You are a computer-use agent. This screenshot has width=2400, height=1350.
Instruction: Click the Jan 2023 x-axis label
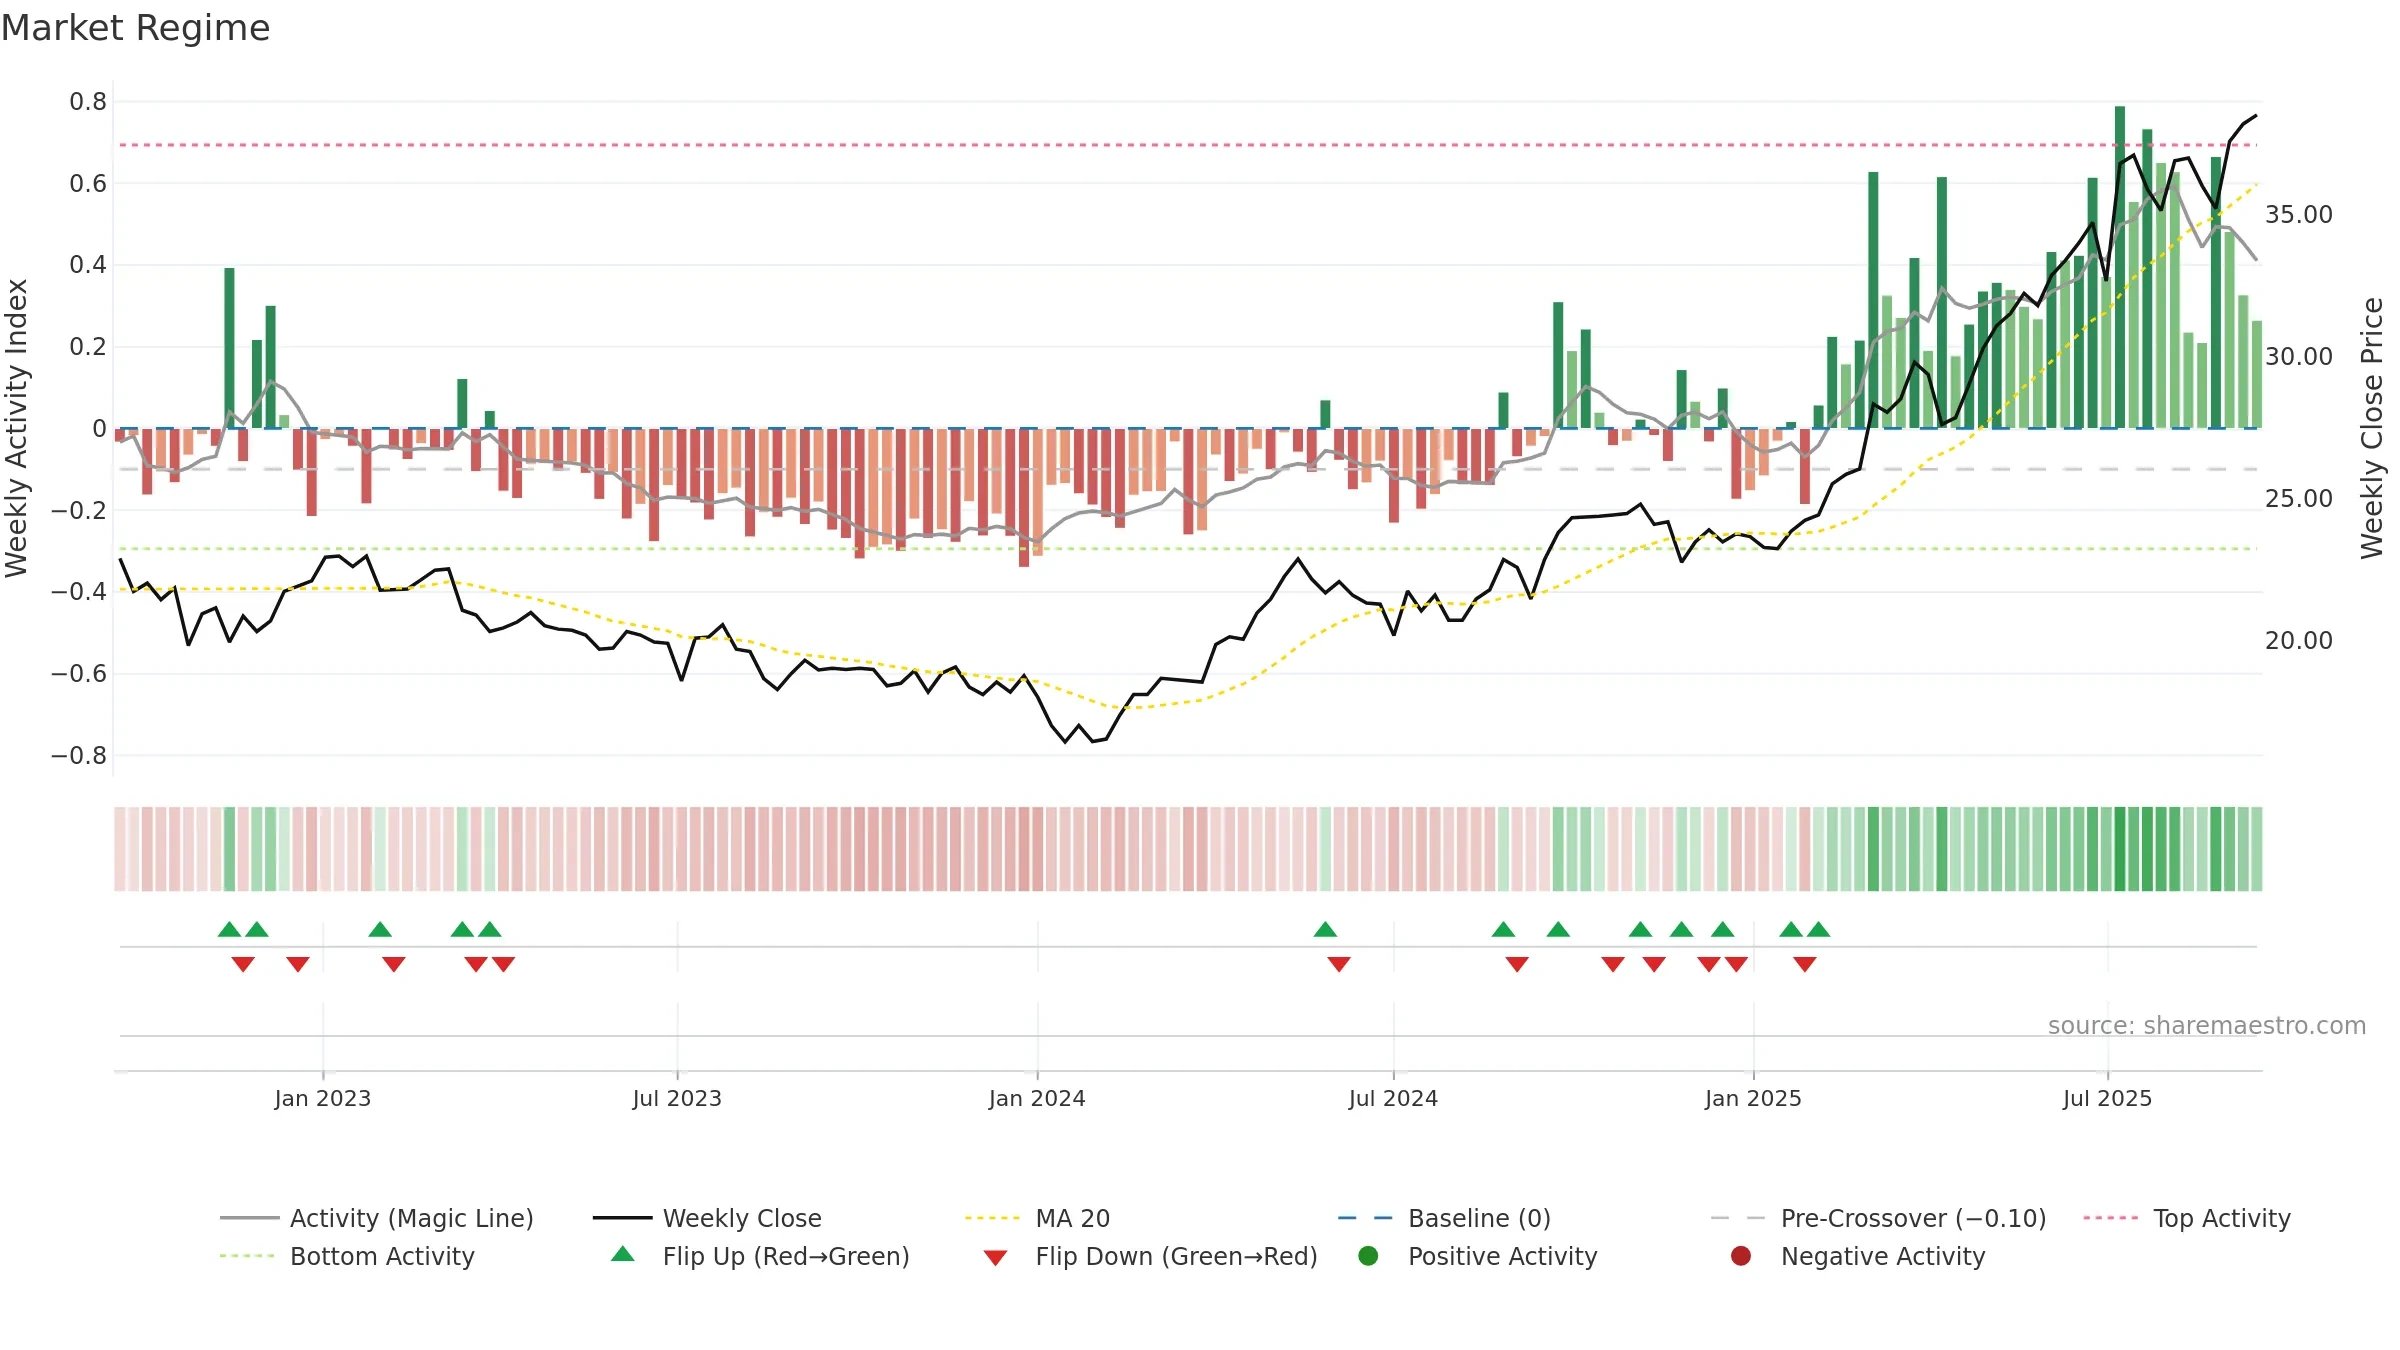point(323,1098)
